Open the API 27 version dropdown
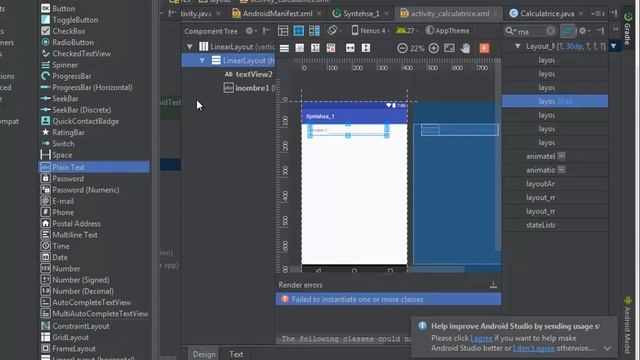640x360 pixels. [408, 31]
